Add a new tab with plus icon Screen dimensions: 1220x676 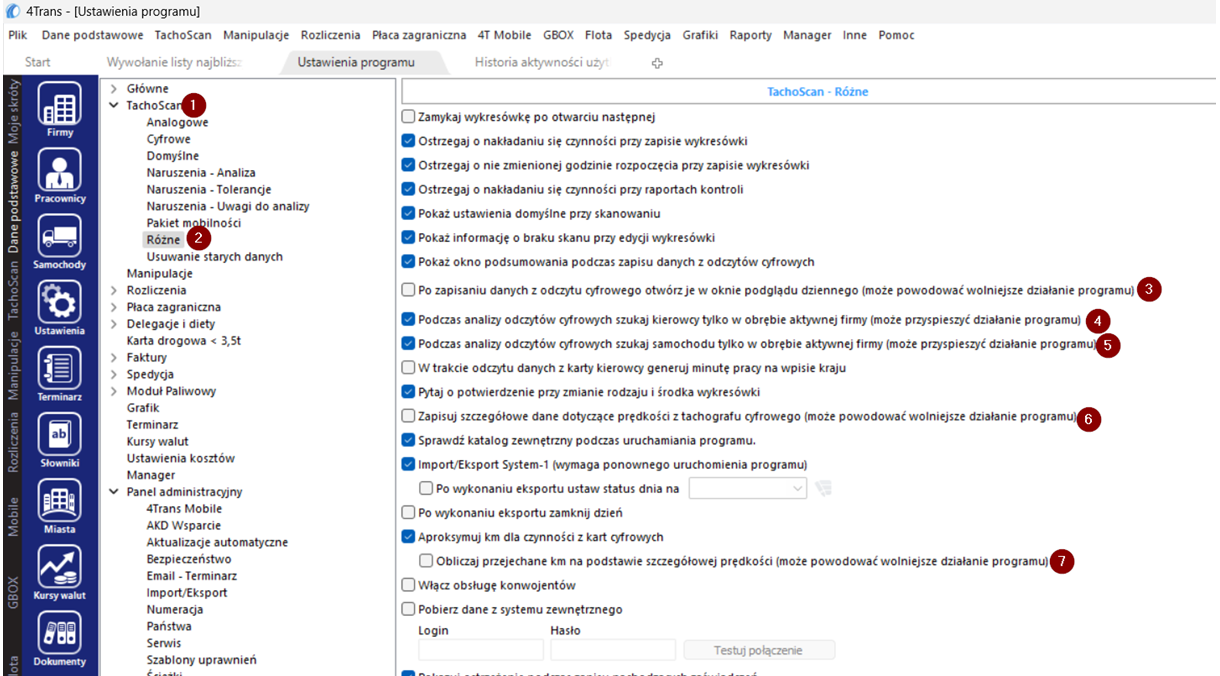click(657, 63)
